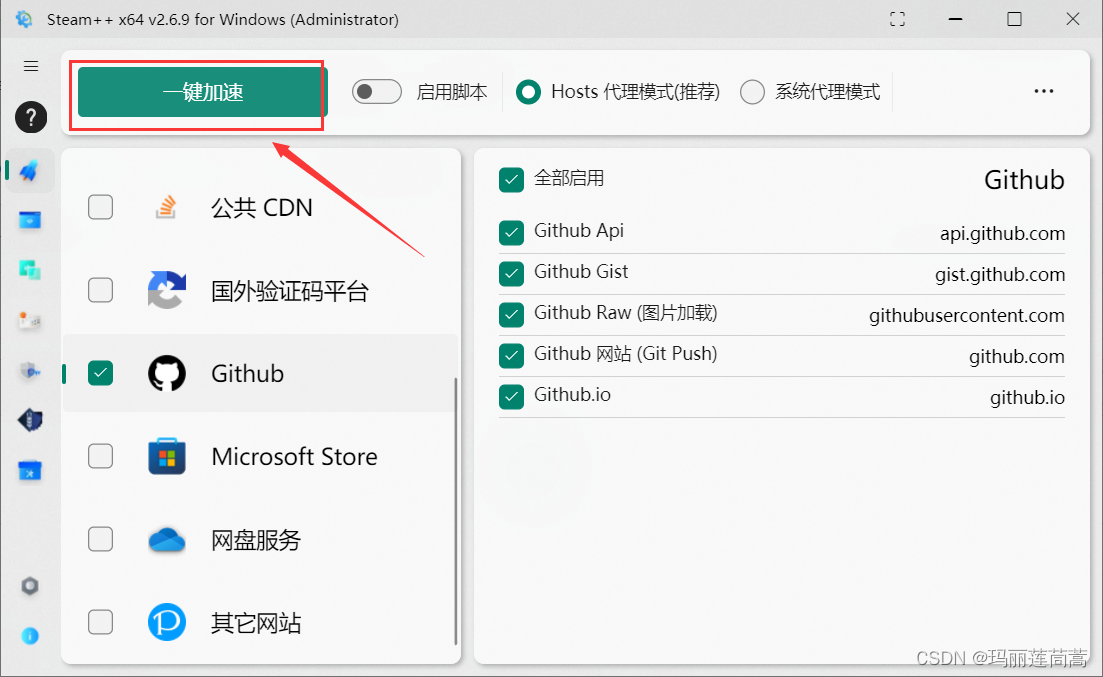Click the gist.github.com domain text
Viewport: 1103px width, 677px height.
1000,274
